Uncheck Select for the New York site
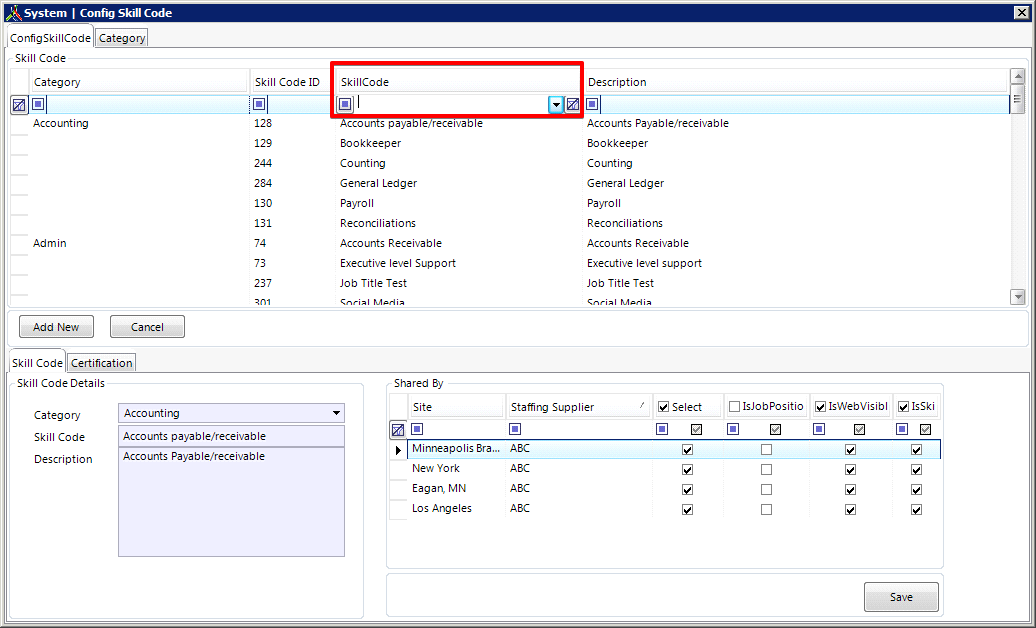This screenshot has width=1036, height=628. (x=687, y=469)
